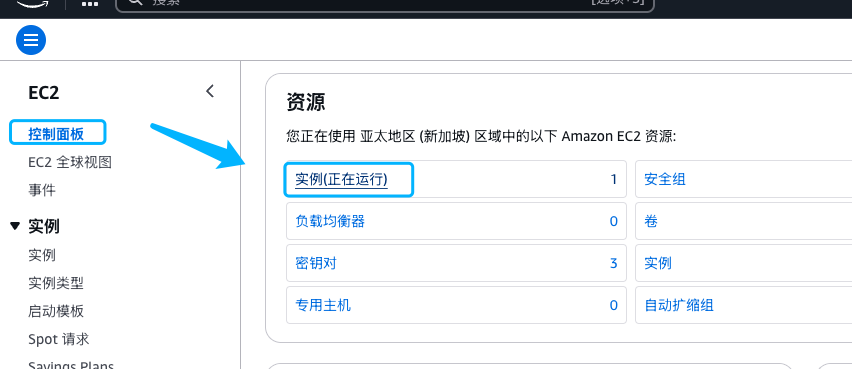Viewport: 852px width, 369px height.
Task: Open the services grid icon in top bar
Action: pos(90,4)
